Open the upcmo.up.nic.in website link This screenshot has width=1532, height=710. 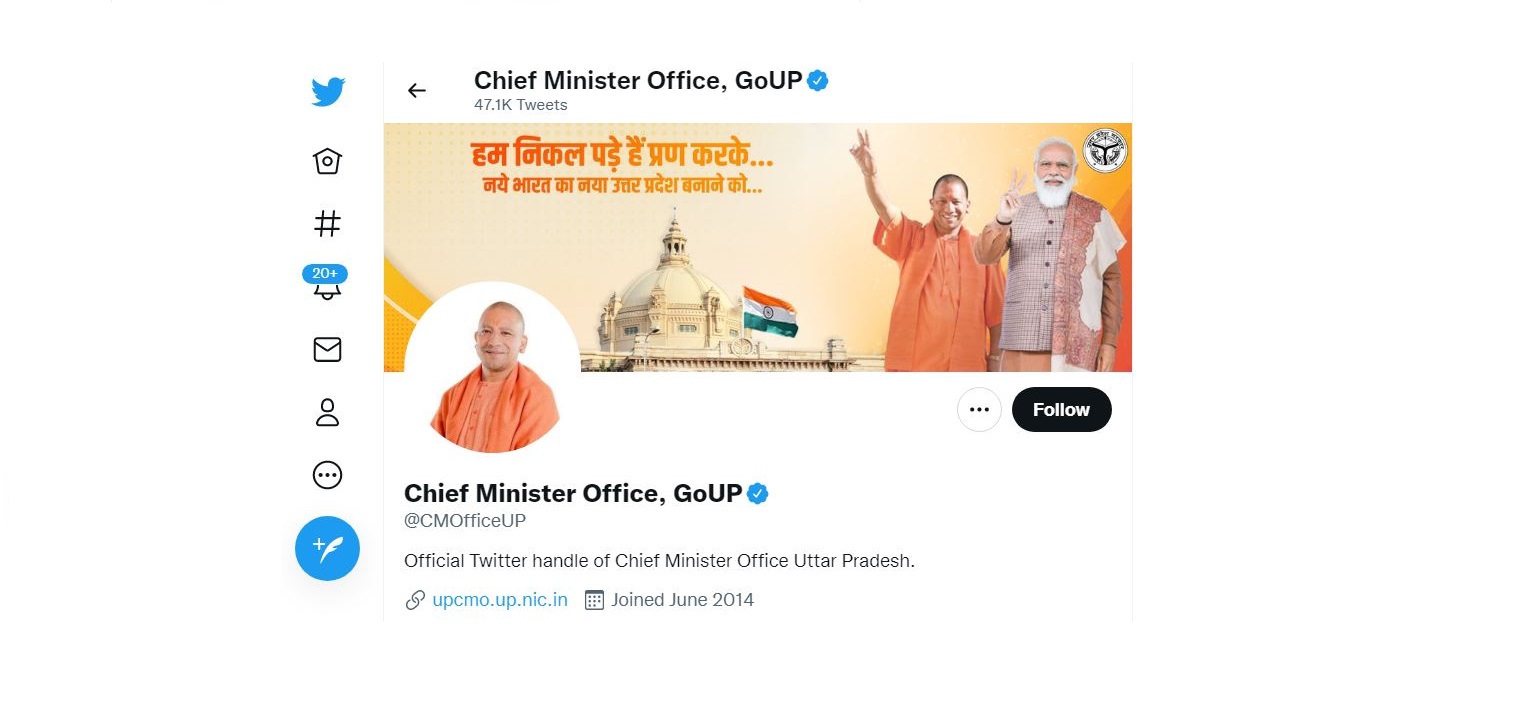coord(500,600)
